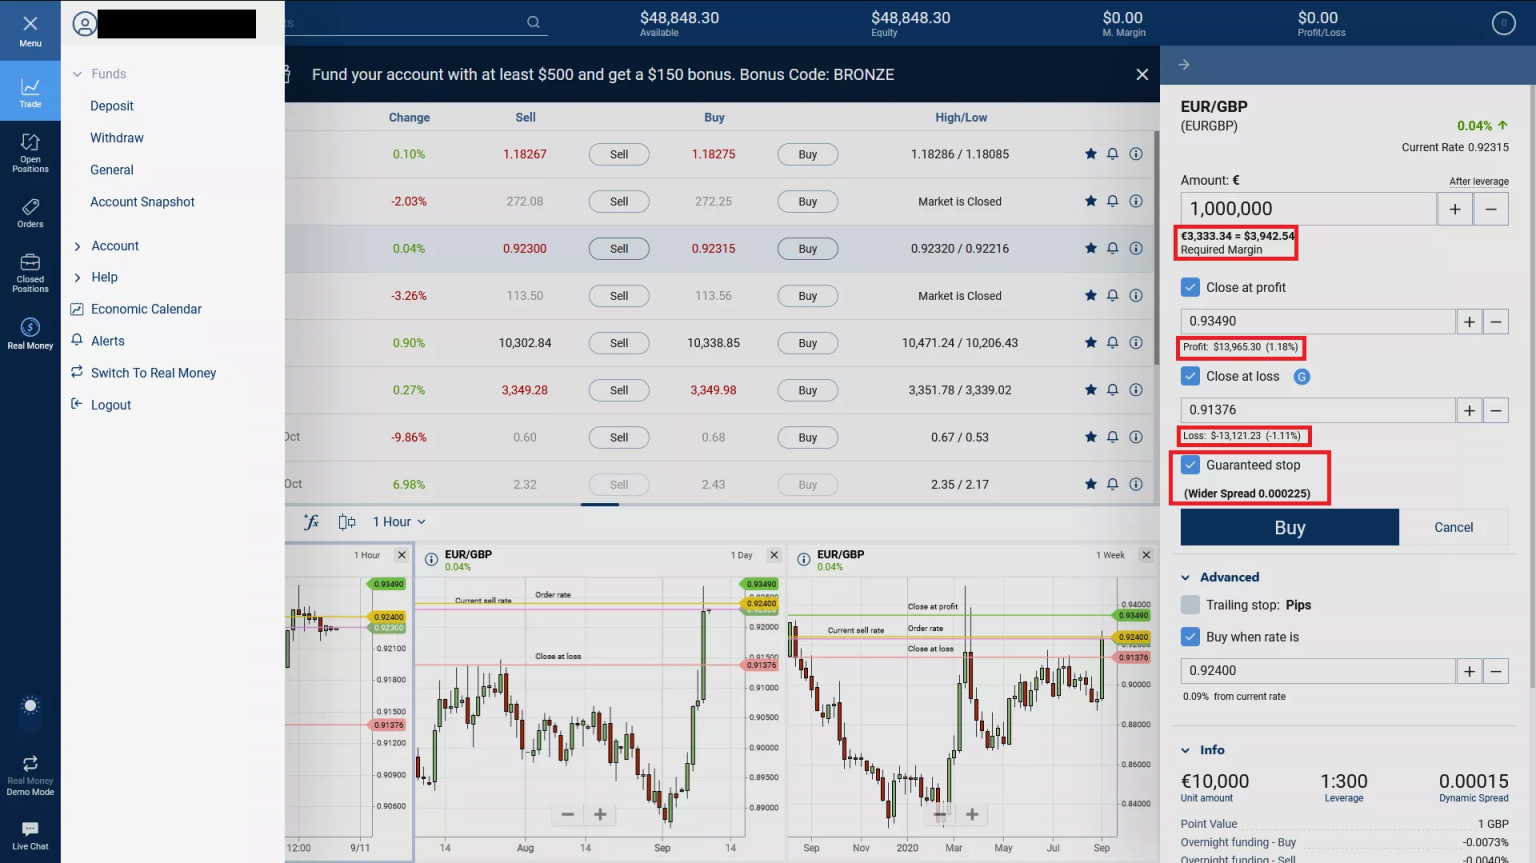Click the Orders icon in sidebar
The image size is (1536, 863).
point(30,212)
